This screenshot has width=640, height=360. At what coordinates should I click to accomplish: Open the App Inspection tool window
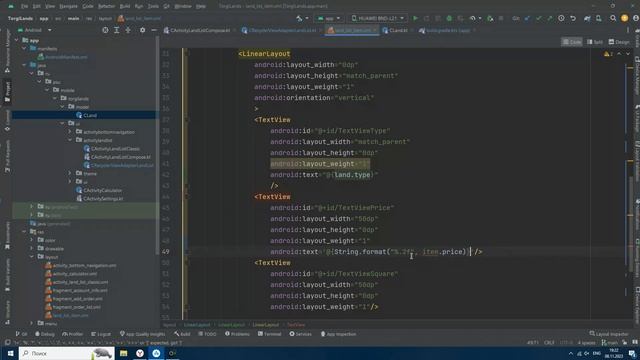click(338, 334)
